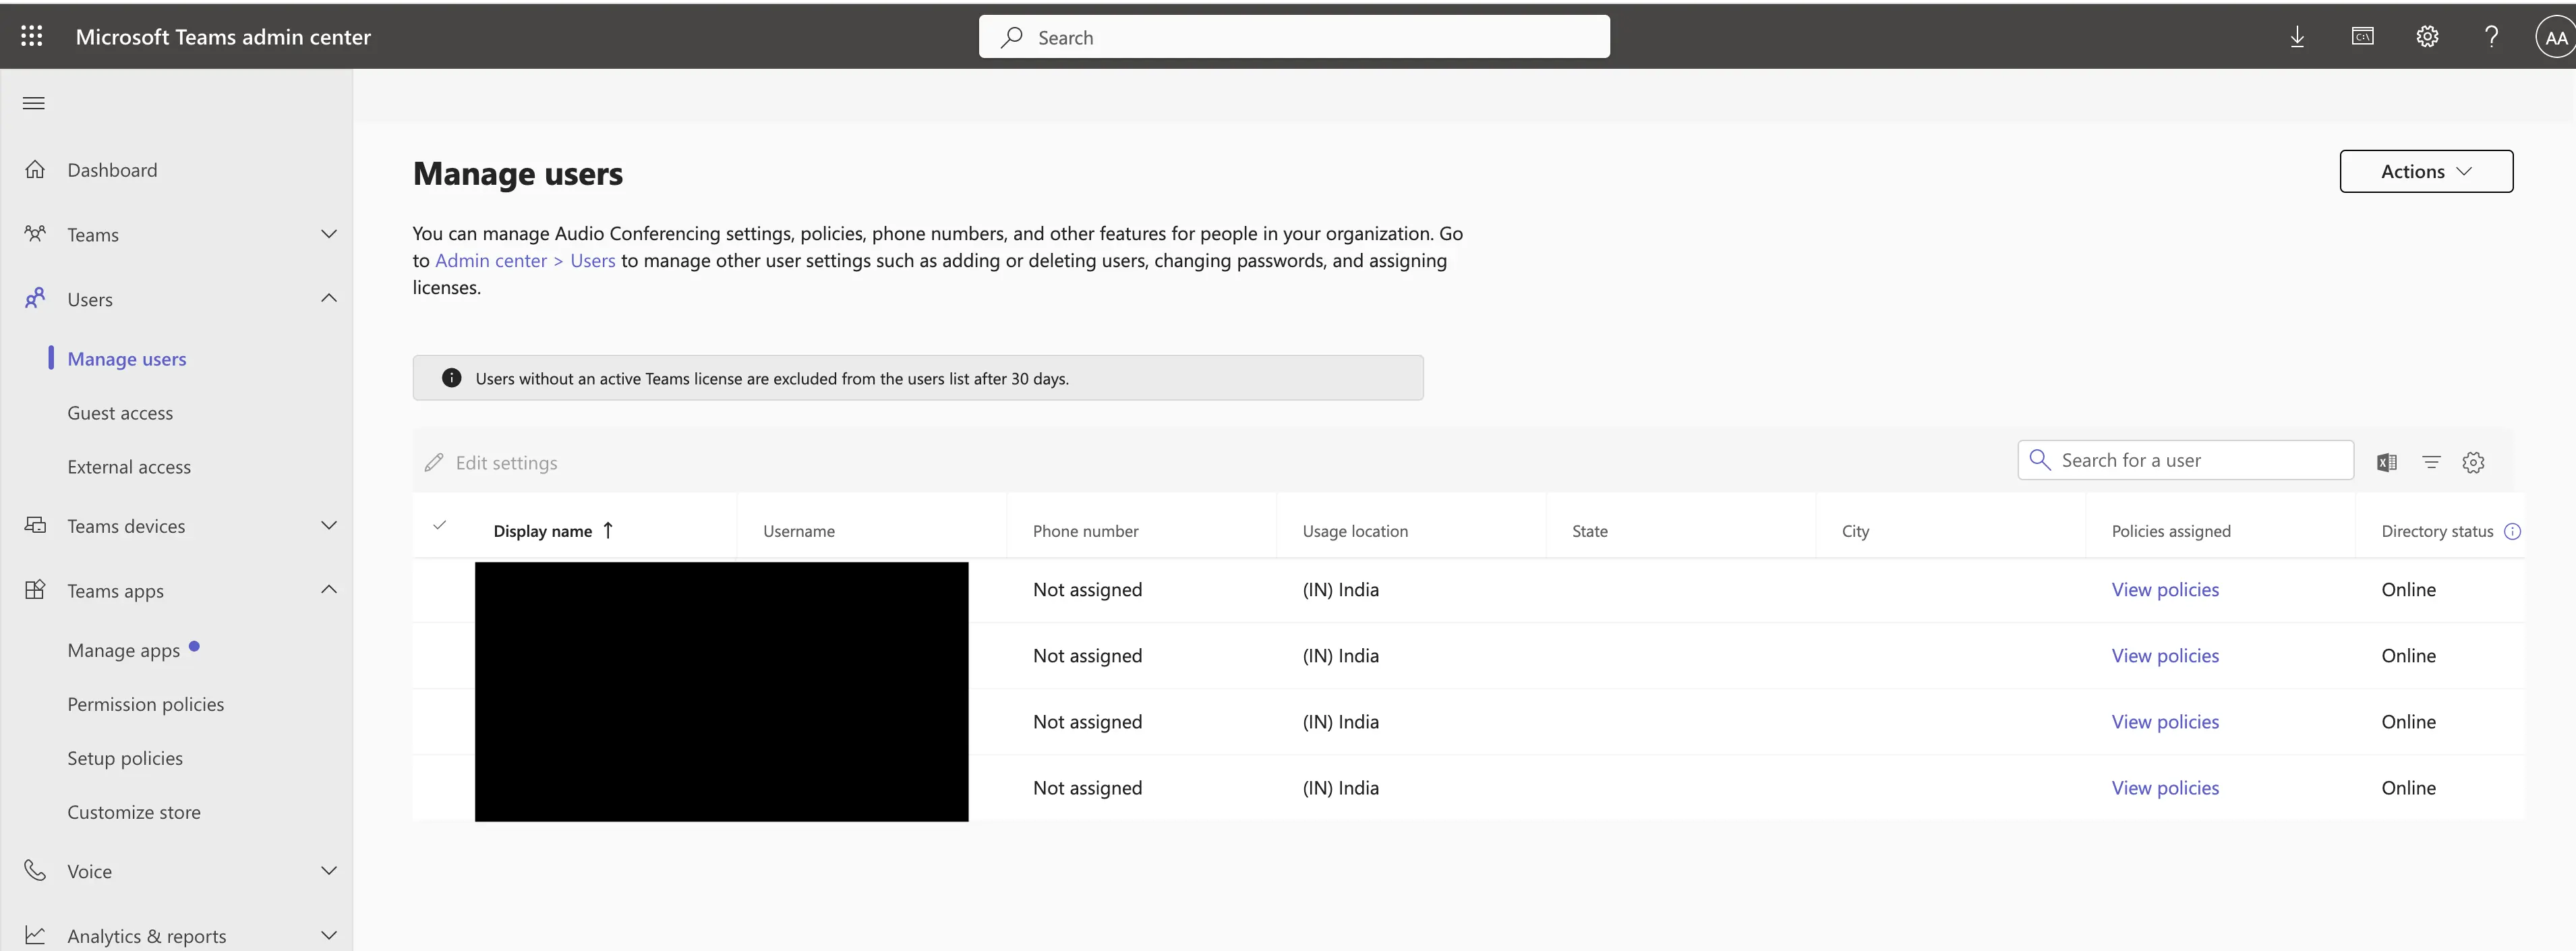
Task: Expand the Teams section in sidebar
Action: click(x=330, y=234)
